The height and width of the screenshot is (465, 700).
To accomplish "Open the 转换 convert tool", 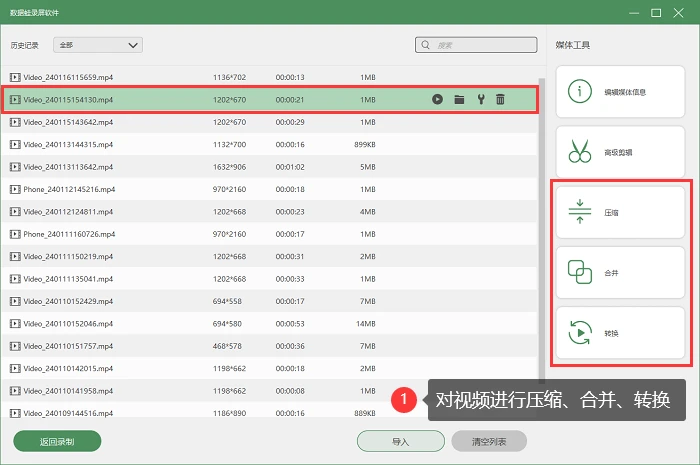I will 620,333.
